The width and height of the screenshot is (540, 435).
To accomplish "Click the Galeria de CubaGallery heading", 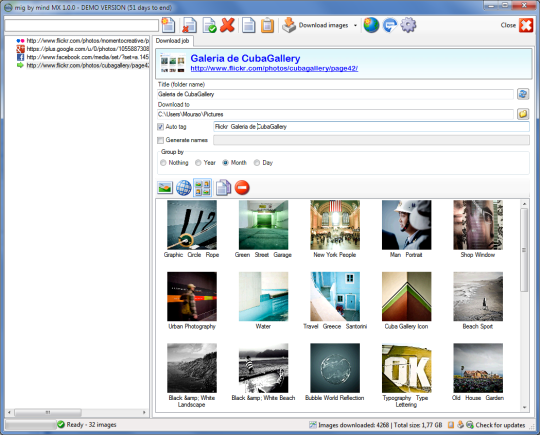I will pos(245,58).
